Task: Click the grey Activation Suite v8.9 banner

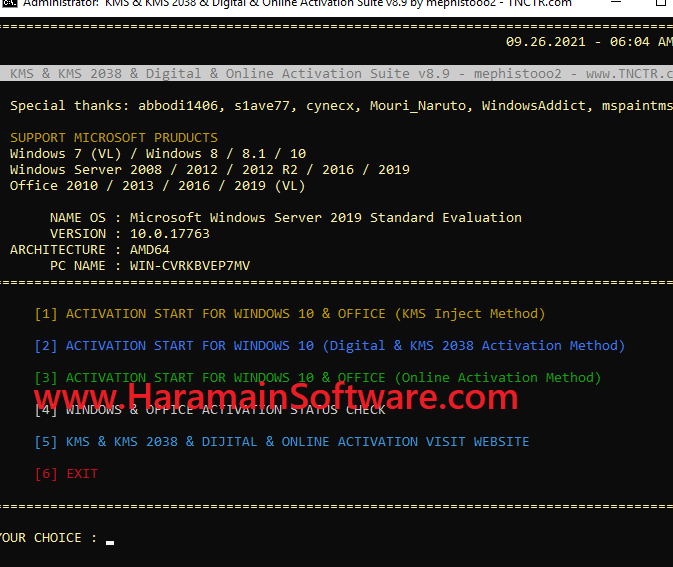Action: tap(336, 73)
